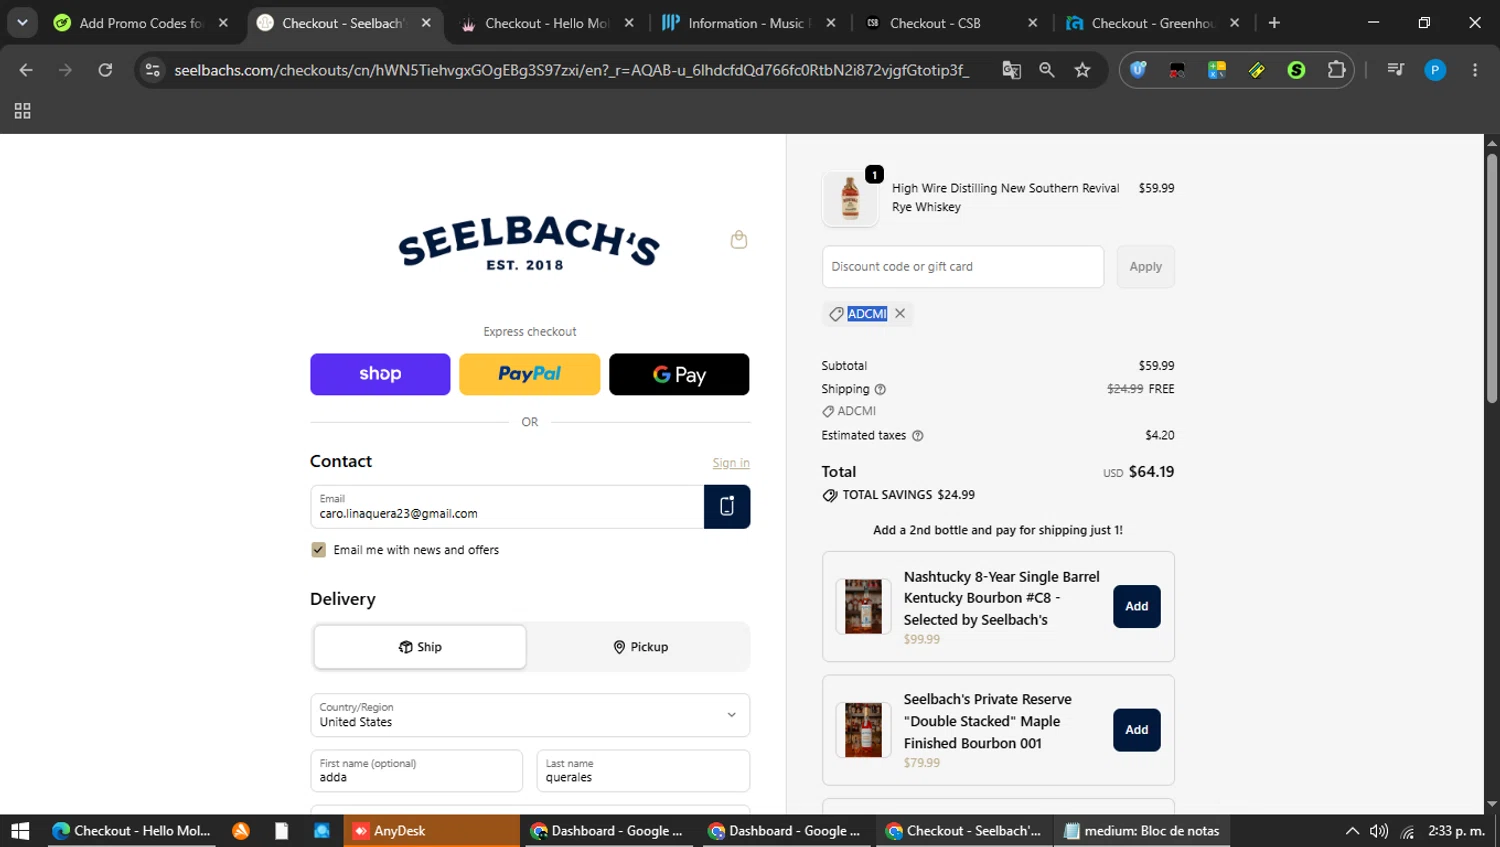Viewport: 1500px width, 847px height.
Task: Click the browser back arrow
Action: point(26,70)
